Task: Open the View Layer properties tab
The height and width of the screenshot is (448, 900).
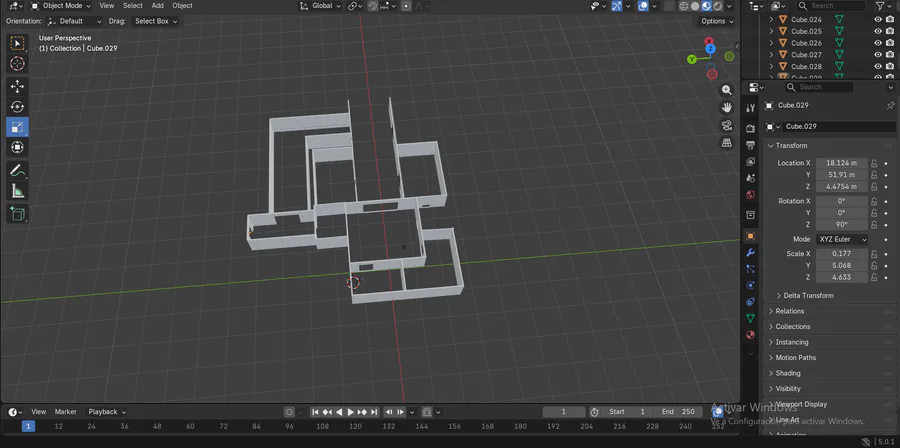Action: click(750, 161)
